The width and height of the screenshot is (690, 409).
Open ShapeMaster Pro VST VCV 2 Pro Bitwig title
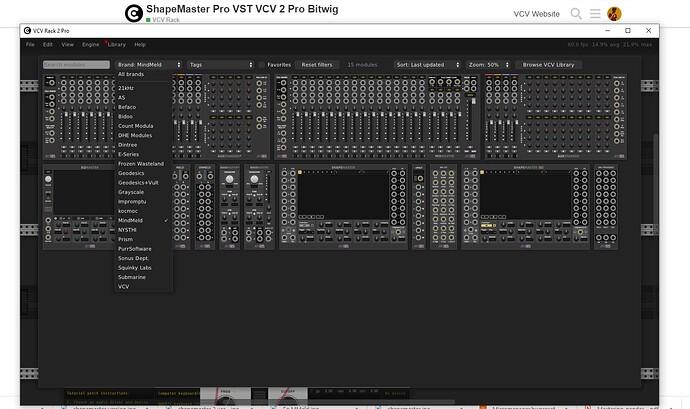tap(242, 9)
